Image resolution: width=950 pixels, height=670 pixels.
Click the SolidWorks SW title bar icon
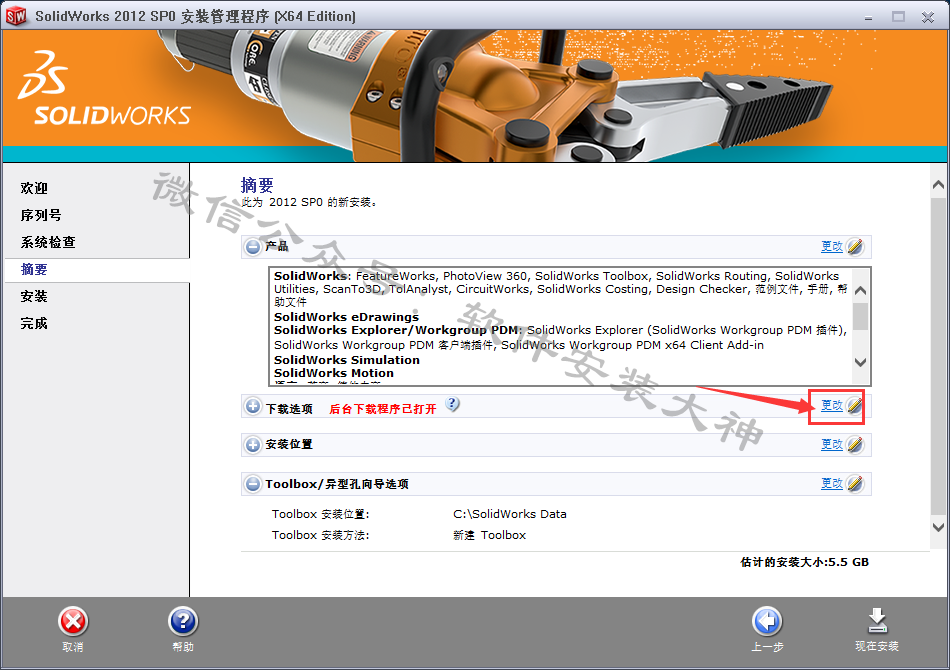point(16,16)
